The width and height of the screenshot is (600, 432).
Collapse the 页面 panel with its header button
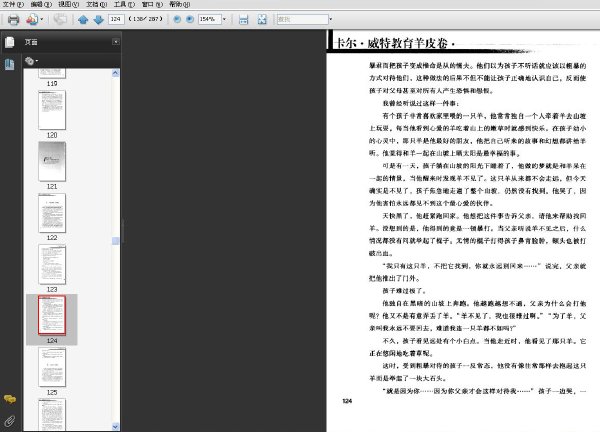click(116, 42)
